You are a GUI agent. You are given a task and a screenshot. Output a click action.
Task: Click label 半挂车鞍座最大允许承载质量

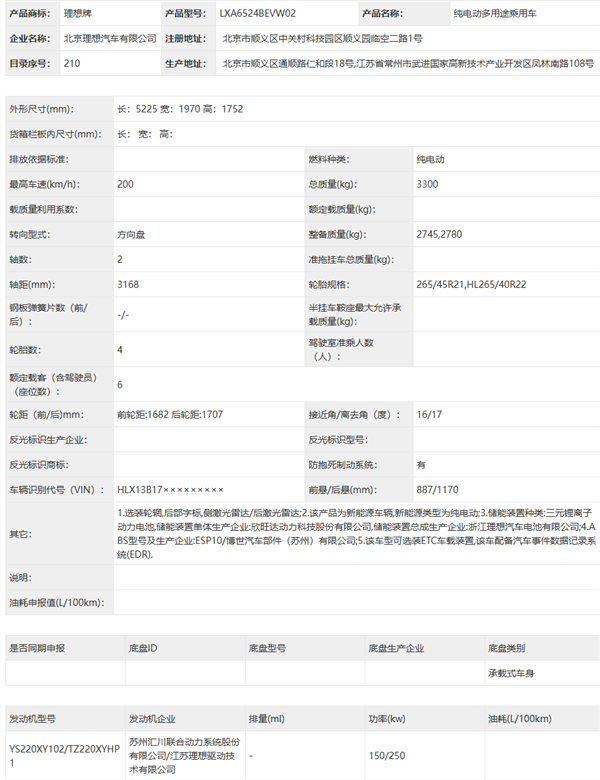[x=355, y=314]
